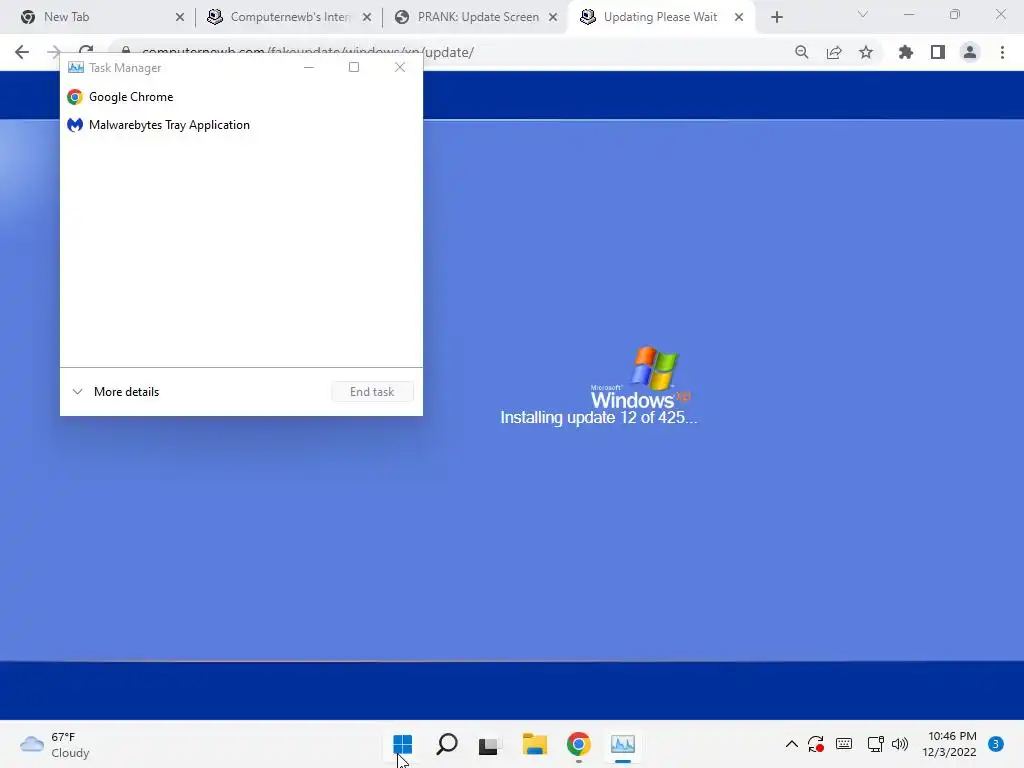Open a new Chrome tab with plus
Viewport: 1024px width, 768px height.
[x=776, y=17]
